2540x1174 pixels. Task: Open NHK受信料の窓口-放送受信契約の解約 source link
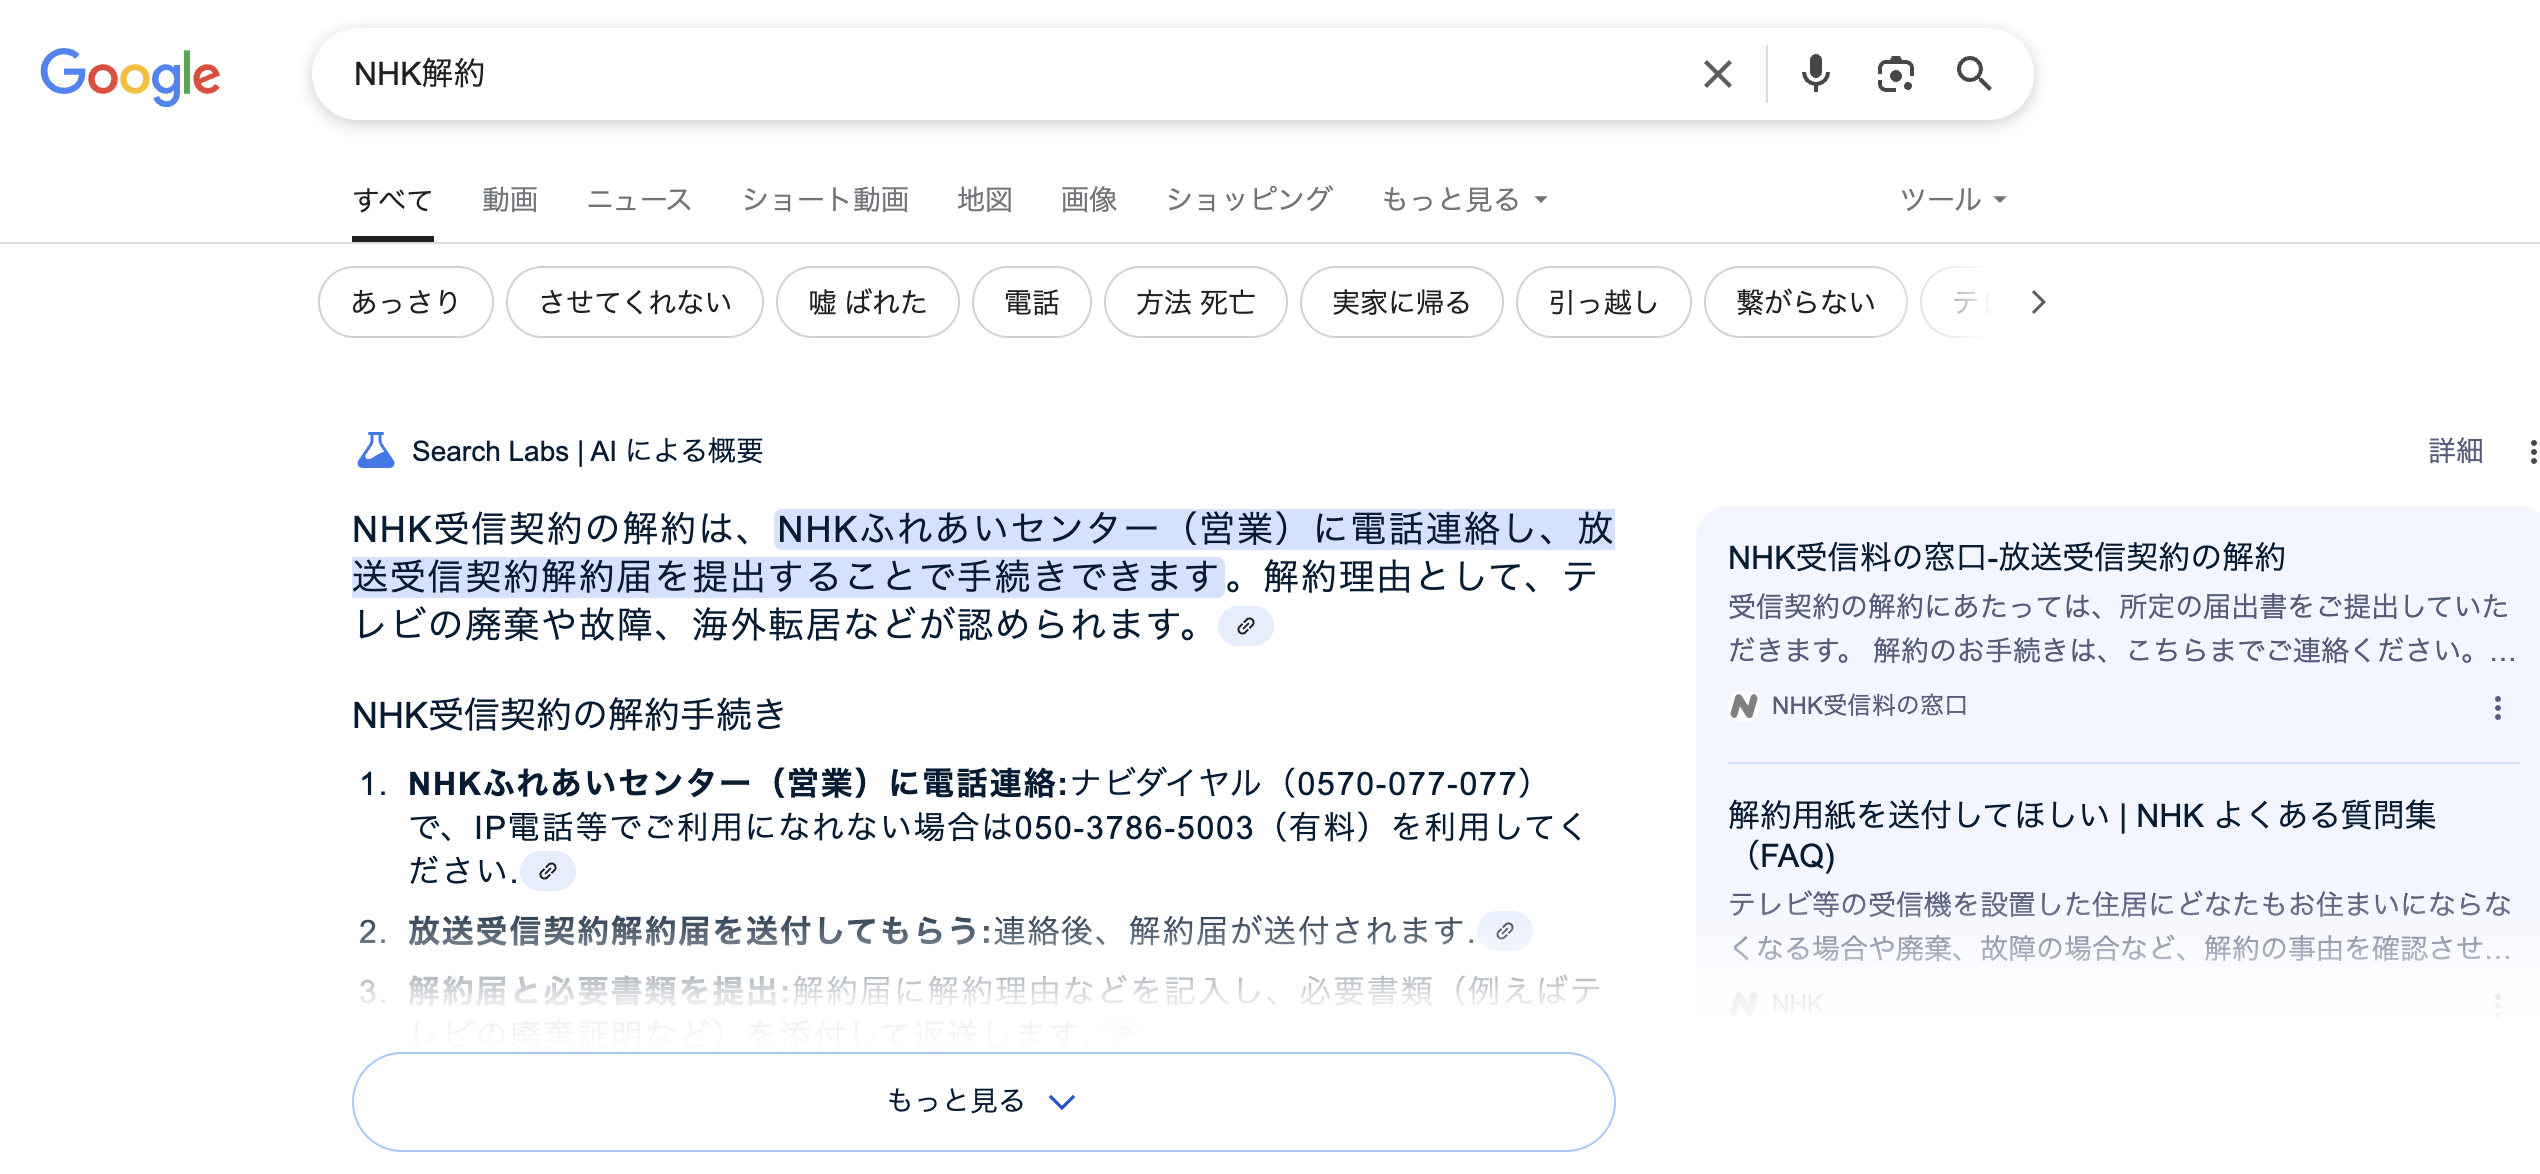2006,557
